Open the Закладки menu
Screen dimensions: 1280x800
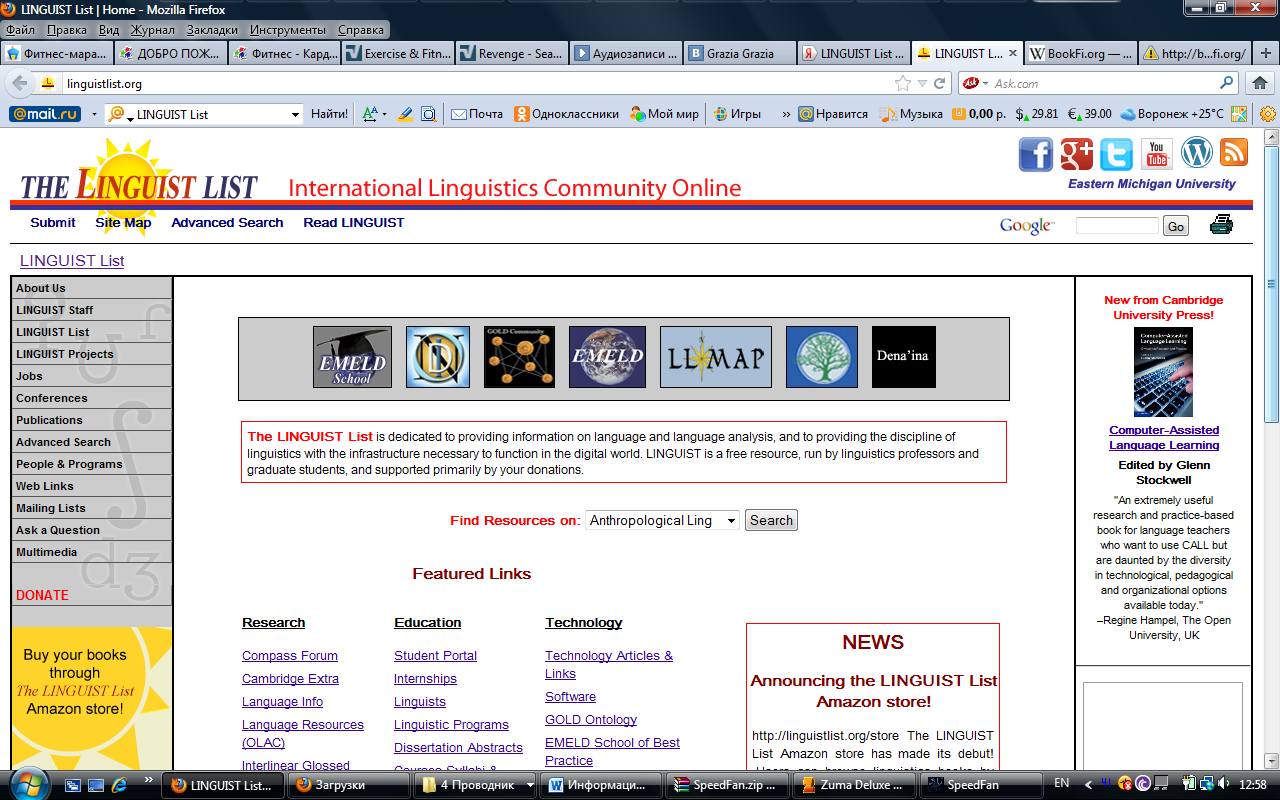(x=212, y=30)
